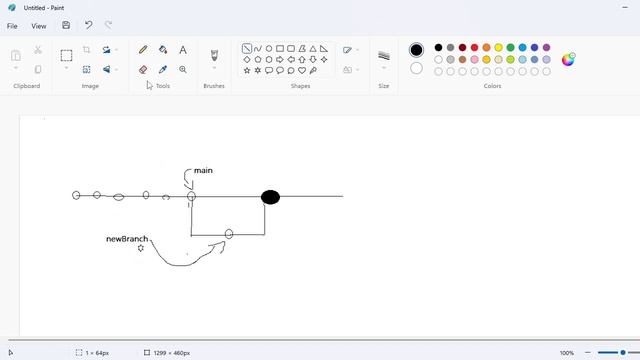This screenshot has width=640, height=360.
Task: Choose the Diamond shape
Action: tap(247, 60)
